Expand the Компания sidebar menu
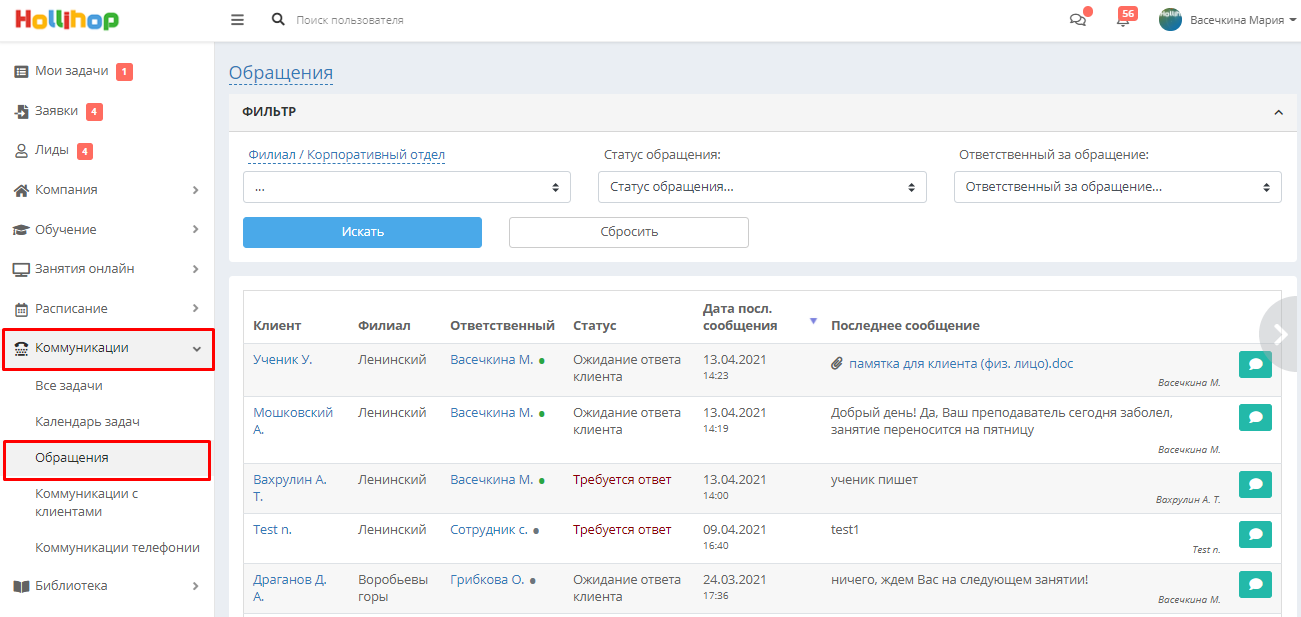The image size is (1301, 617). click(107, 190)
